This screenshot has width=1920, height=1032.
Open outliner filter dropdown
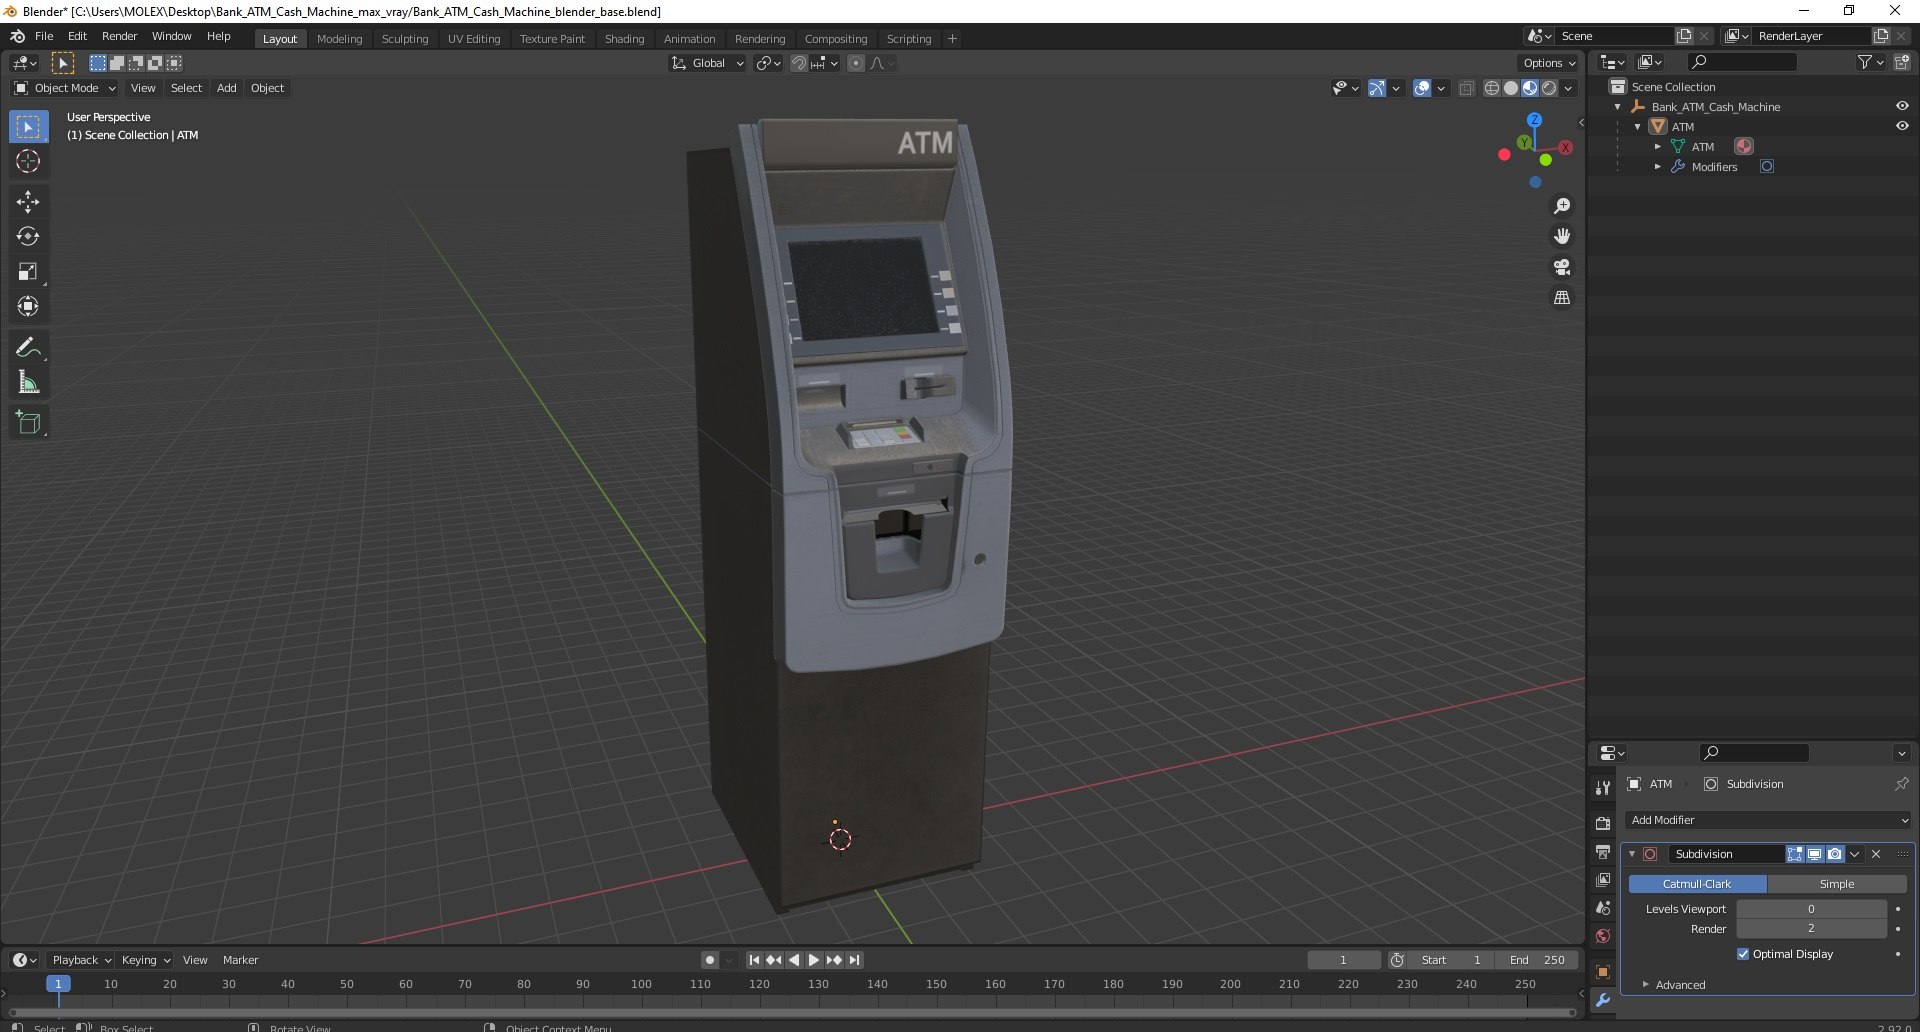[x=1870, y=62]
